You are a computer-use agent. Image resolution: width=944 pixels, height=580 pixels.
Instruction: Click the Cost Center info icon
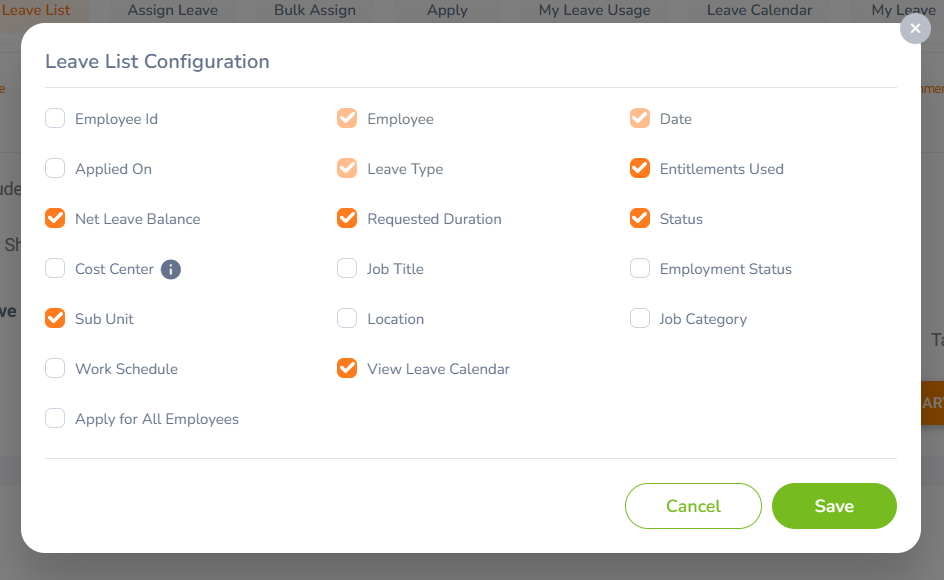[171, 269]
